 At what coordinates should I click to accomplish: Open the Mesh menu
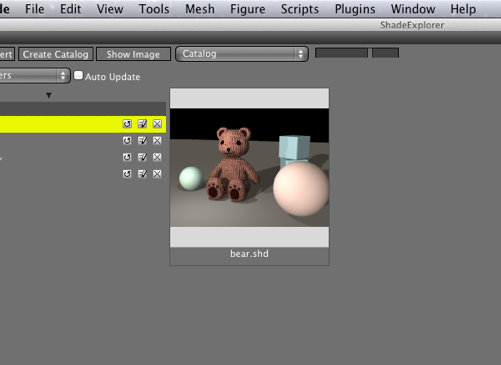200,9
